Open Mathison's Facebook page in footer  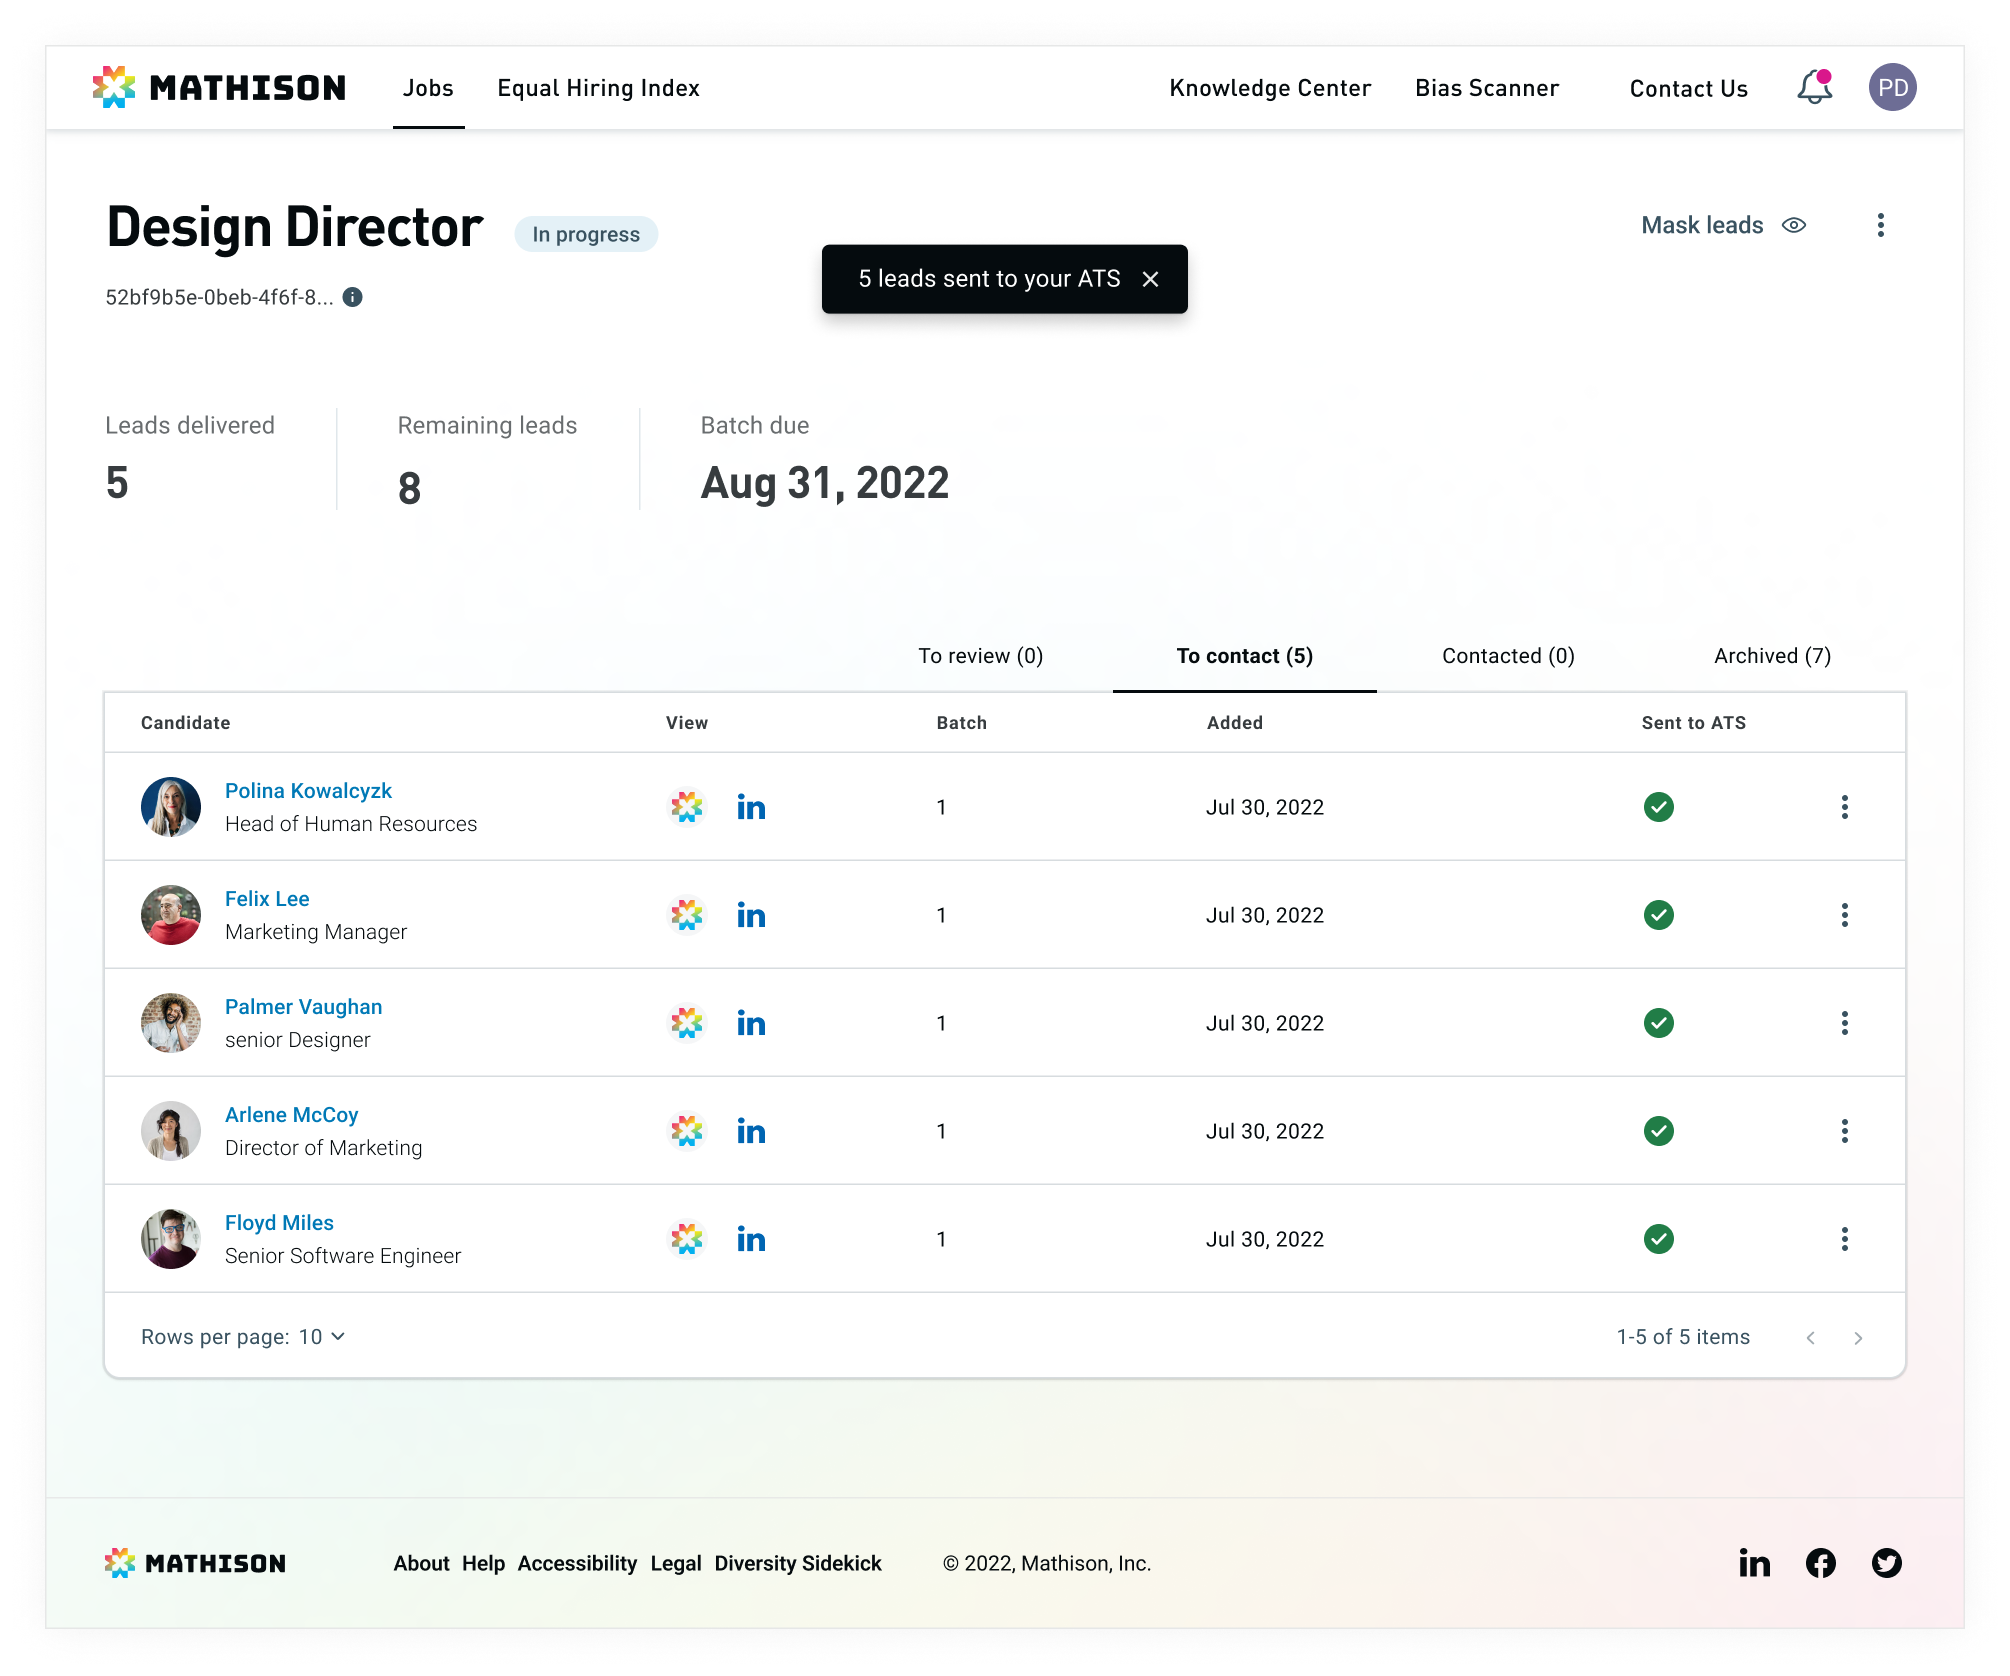click(1820, 1563)
